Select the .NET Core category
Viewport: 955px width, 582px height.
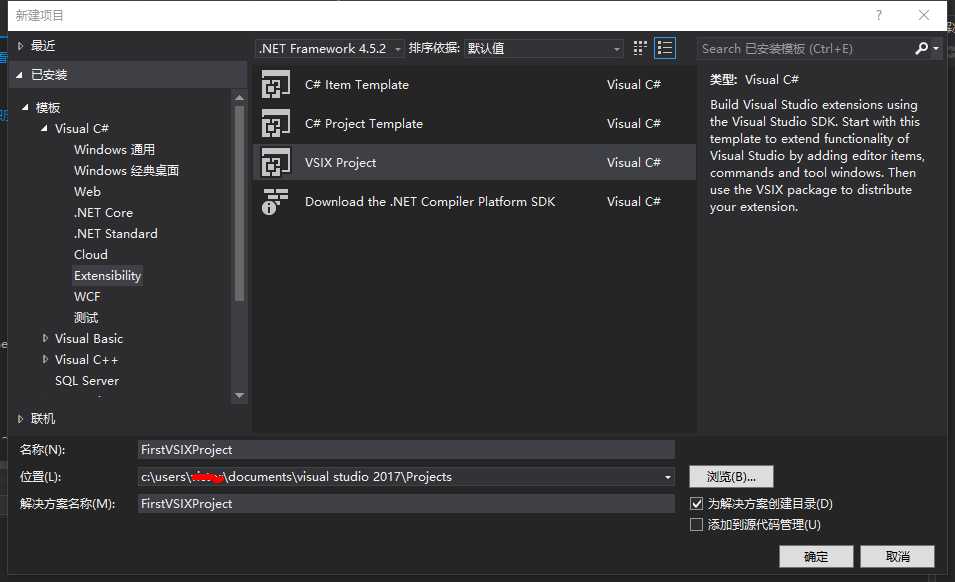coord(103,213)
